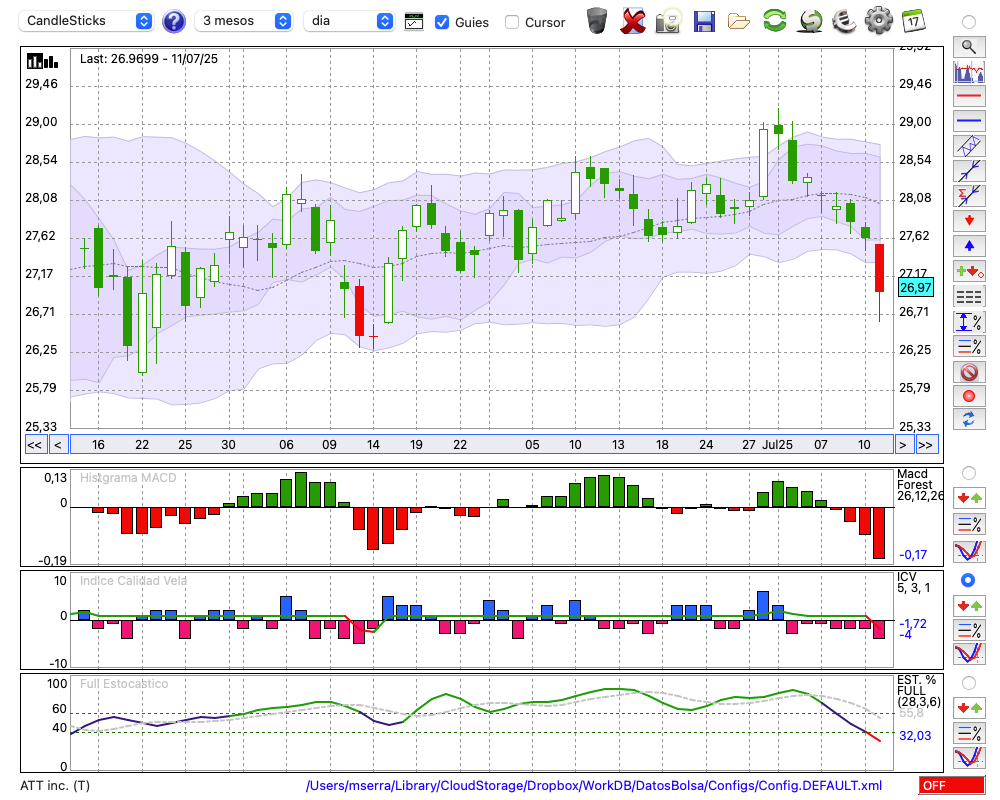Click MACD panel red/green arrows button
Viewport: 1000px width, 800px height.
coord(969,498)
